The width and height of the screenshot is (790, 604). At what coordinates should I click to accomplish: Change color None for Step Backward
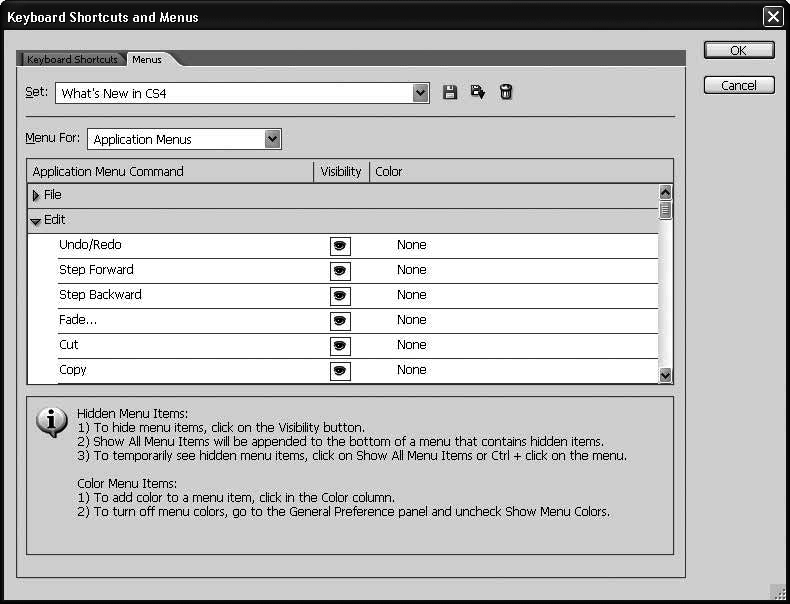coord(412,295)
